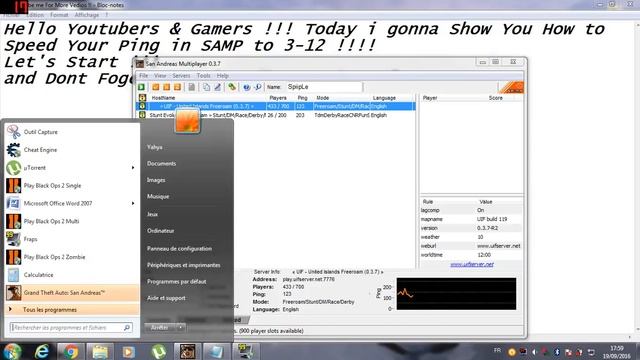The height and width of the screenshot is (360, 640).
Task: Open media player icon on taskbar
Action: point(129,351)
